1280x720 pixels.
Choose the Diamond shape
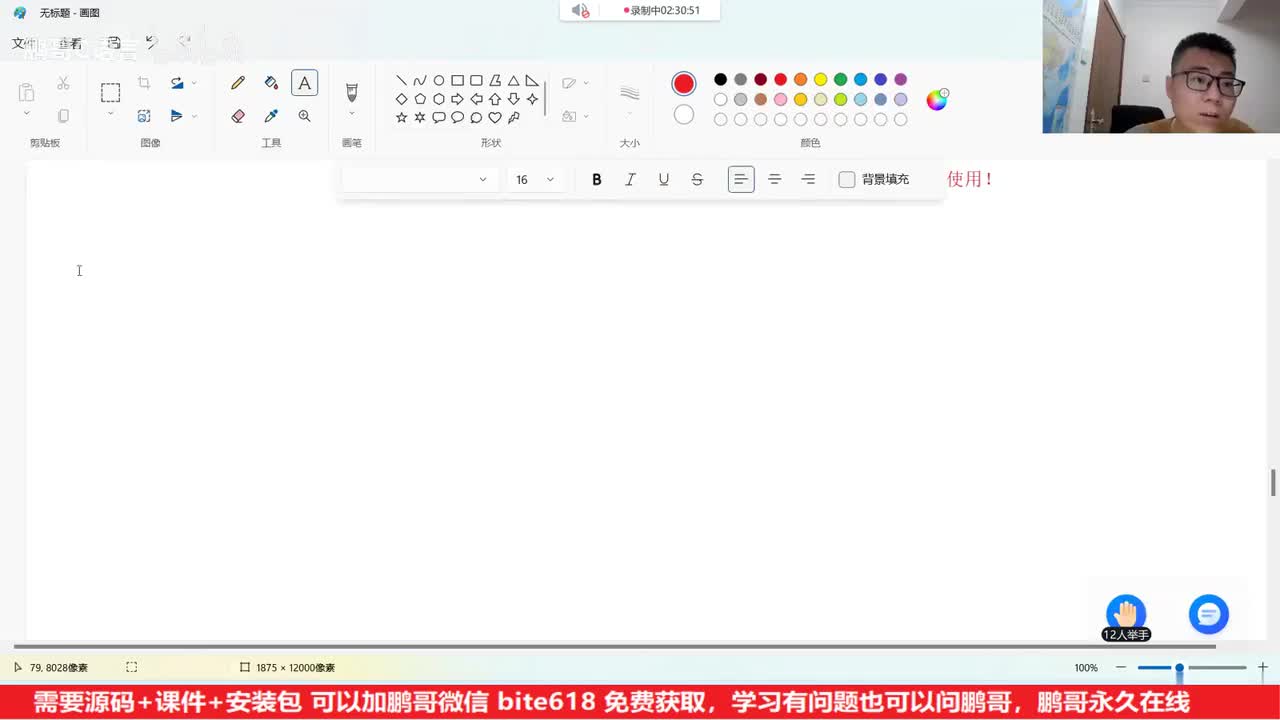pos(401,99)
